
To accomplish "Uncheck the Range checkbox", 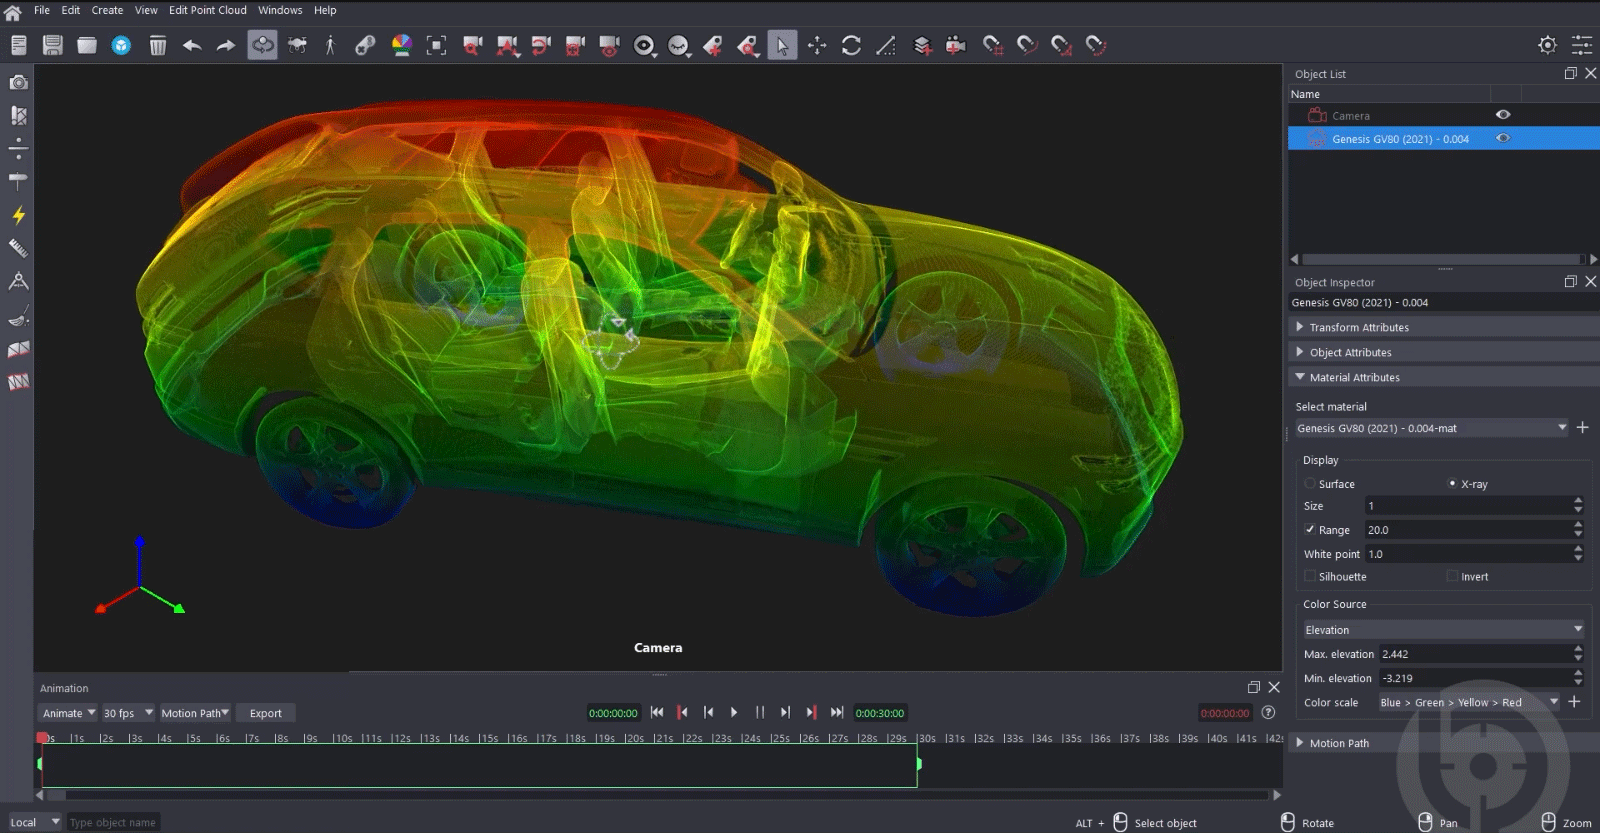I will (x=1310, y=530).
